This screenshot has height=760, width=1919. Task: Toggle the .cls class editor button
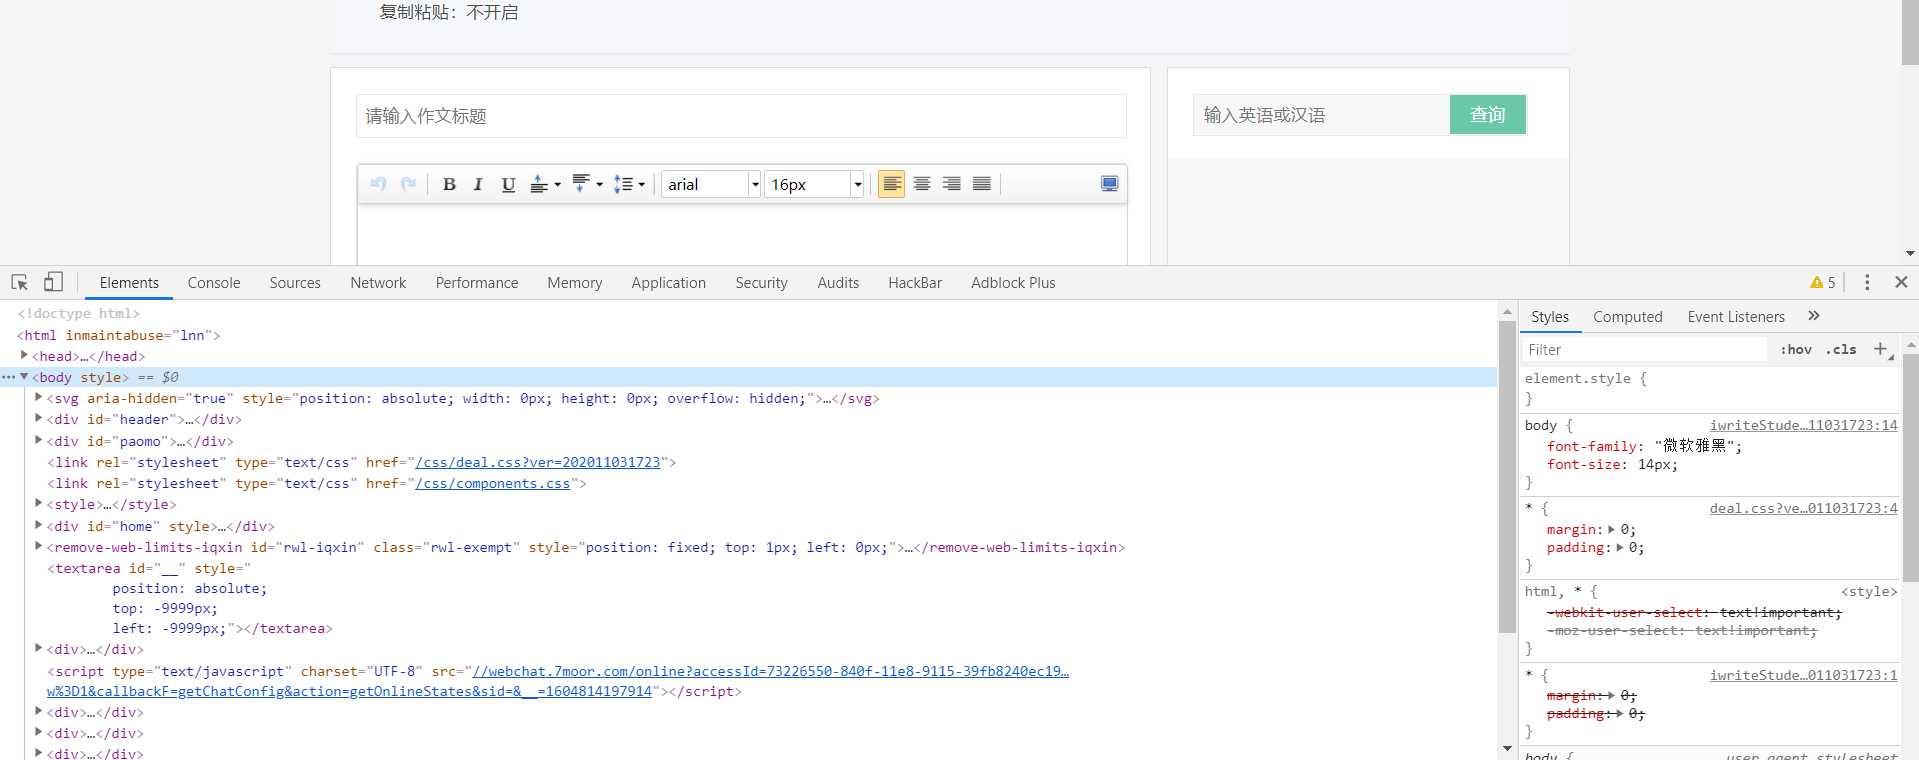(x=1841, y=350)
